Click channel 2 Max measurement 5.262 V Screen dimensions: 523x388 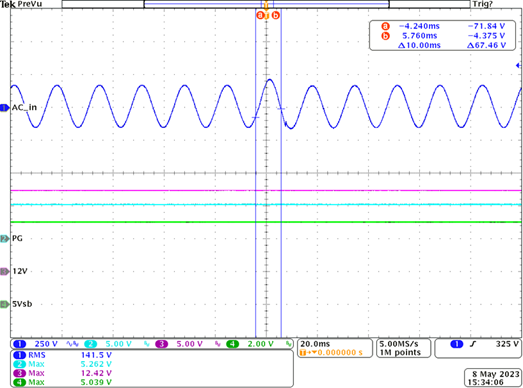point(62,364)
